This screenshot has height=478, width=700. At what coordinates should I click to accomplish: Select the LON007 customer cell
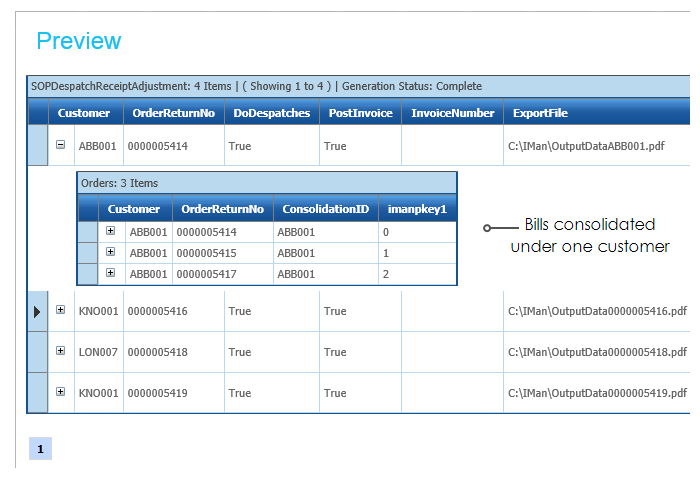pyautogui.click(x=98, y=352)
